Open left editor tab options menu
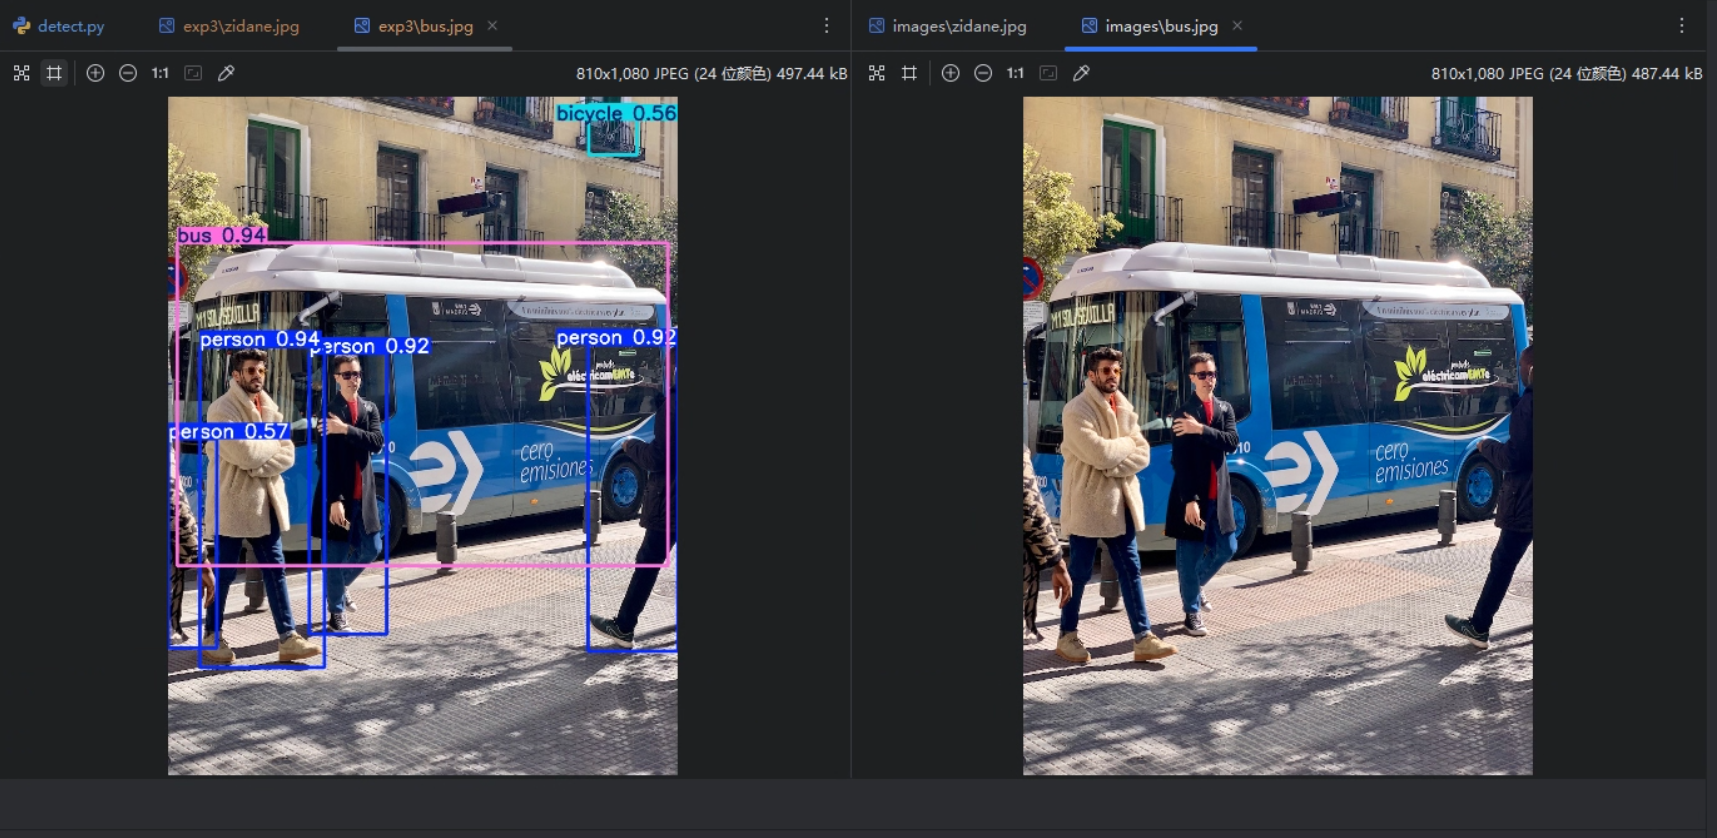Viewport: 1717px width, 838px height. pyautogui.click(x=826, y=26)
